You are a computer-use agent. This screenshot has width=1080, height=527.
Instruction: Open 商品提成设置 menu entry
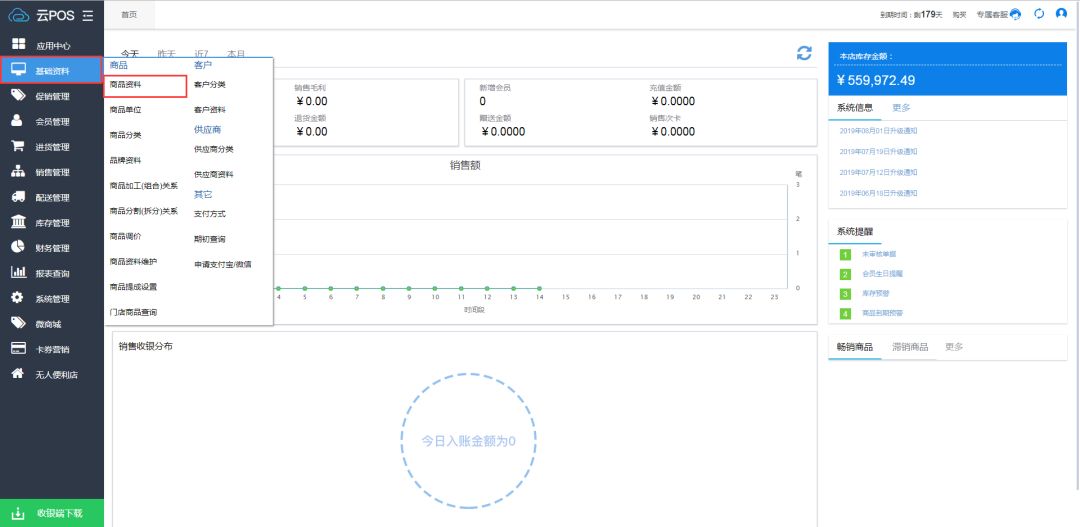134,287
